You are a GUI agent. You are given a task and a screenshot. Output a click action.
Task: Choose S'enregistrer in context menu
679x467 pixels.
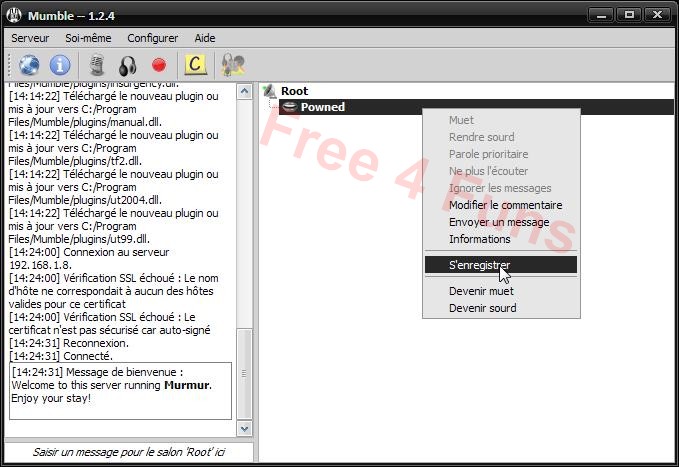coord(501,265)
